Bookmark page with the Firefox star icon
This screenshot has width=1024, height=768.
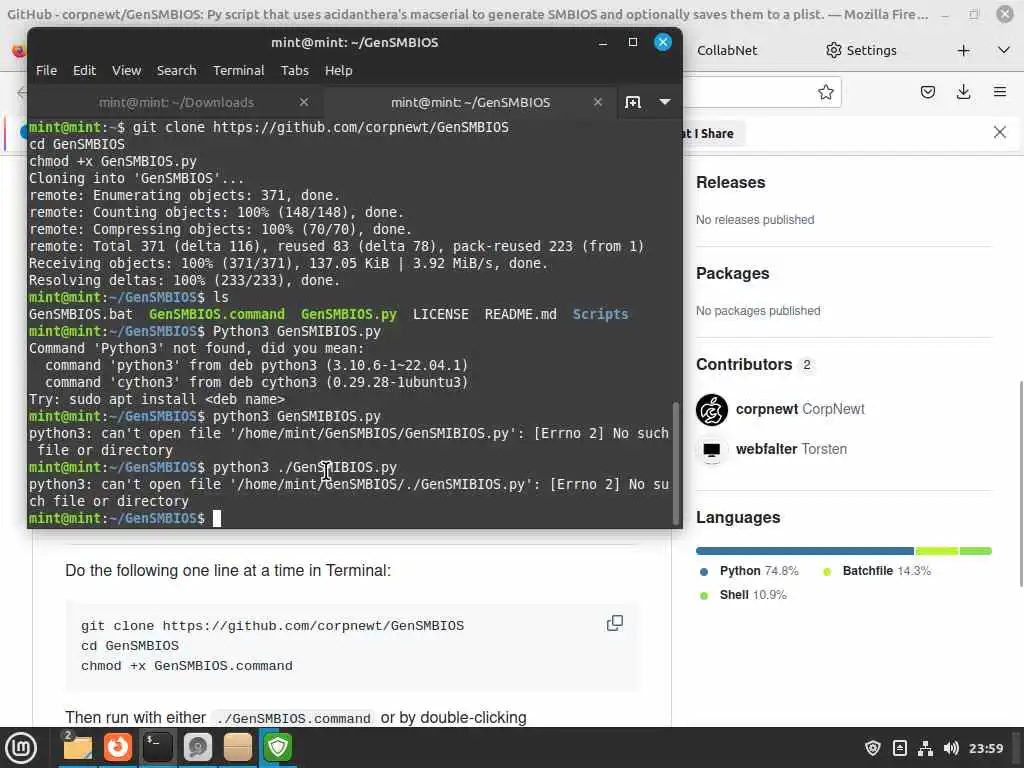825,92
